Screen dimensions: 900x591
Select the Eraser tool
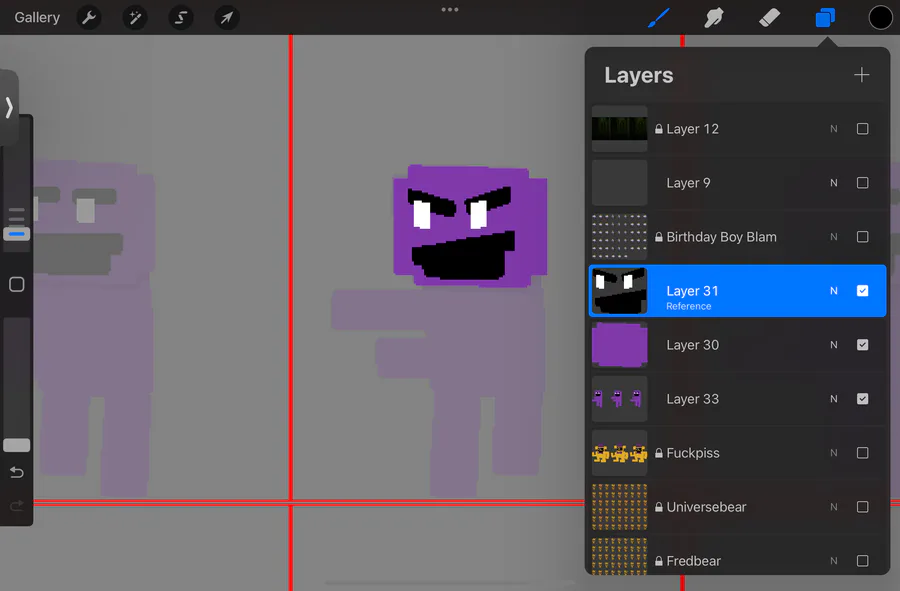pyautogui.click(x=769, y=18)
